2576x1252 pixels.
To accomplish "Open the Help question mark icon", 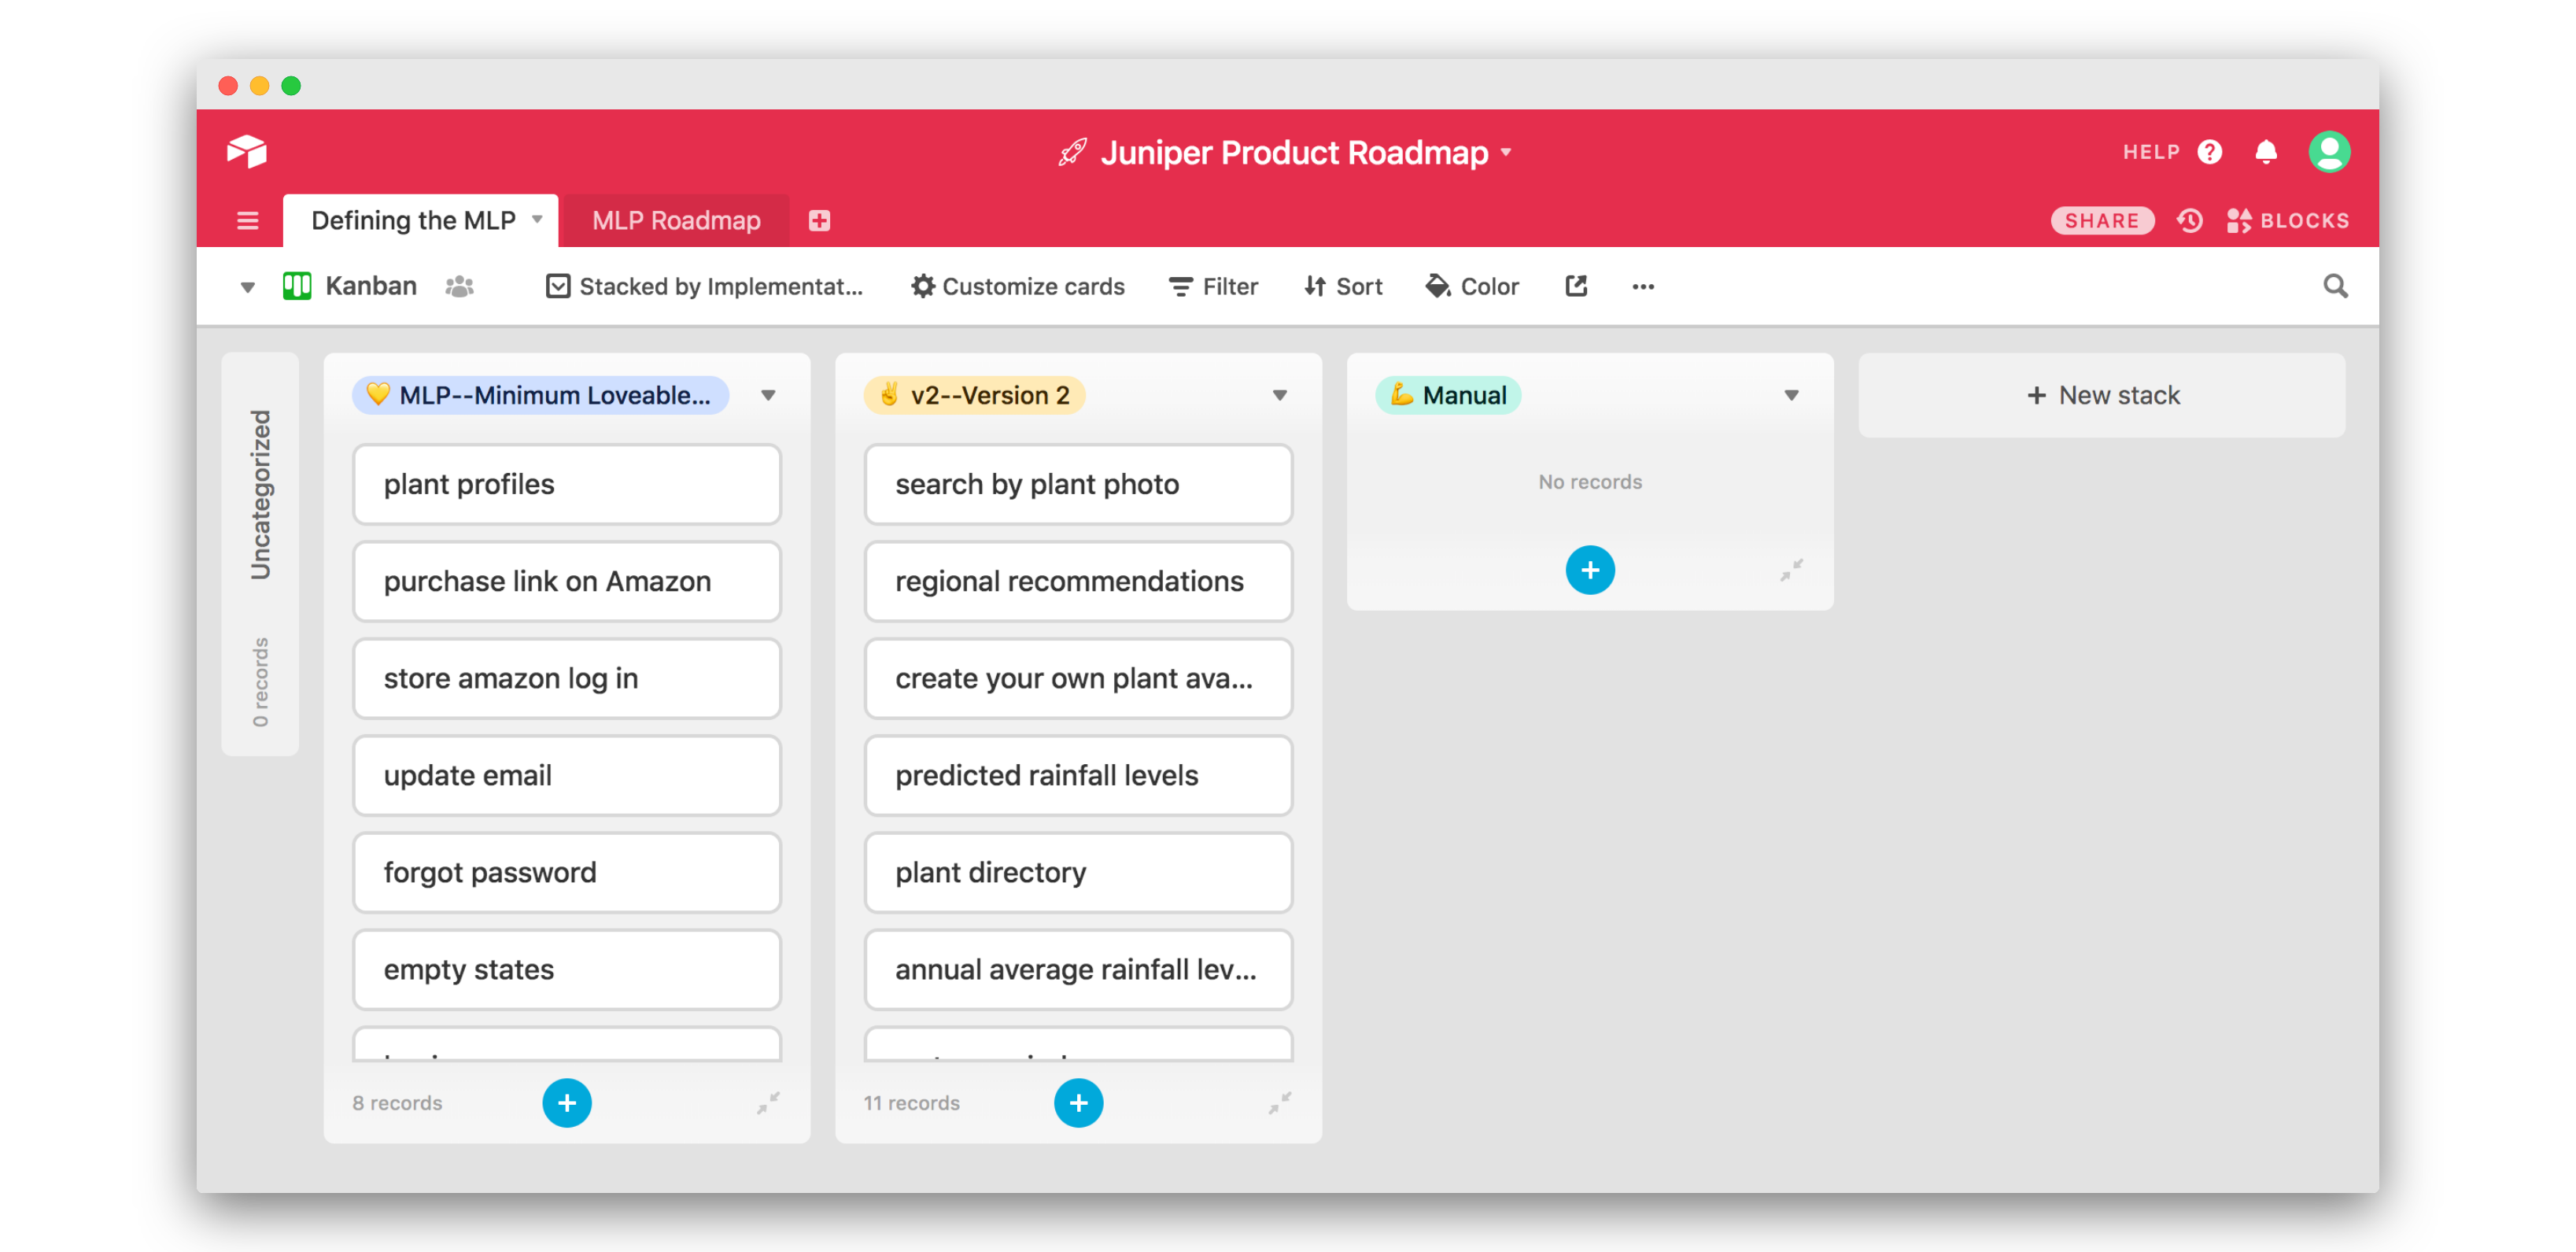I will click(x=2209, y=152).
